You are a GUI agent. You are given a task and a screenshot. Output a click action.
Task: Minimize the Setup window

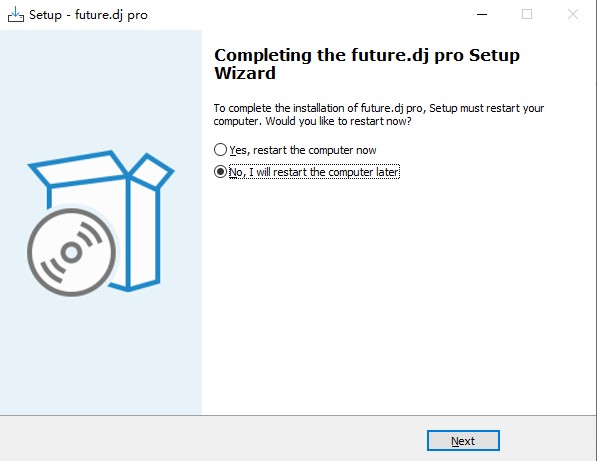pyautogui.click(x=482, y=14)
